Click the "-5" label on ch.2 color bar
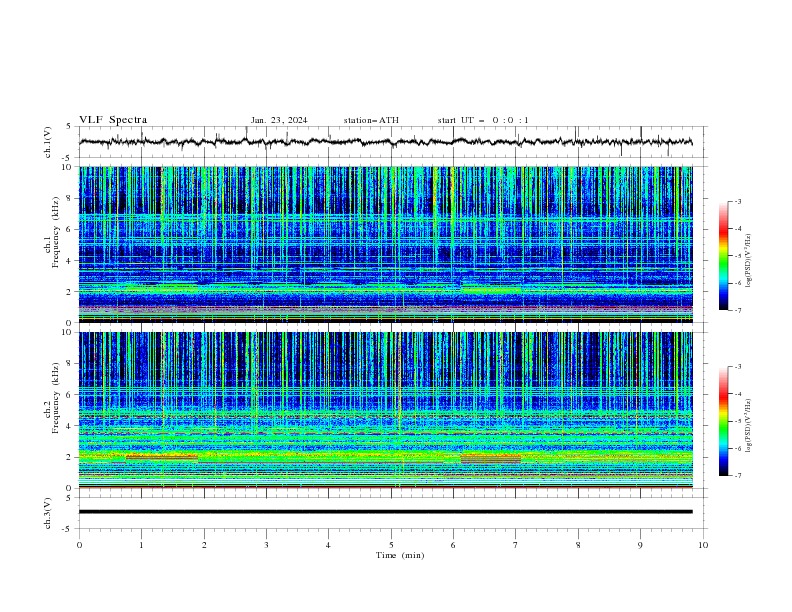The width and height of the screenshot is (792, 612). click(738, 421)
